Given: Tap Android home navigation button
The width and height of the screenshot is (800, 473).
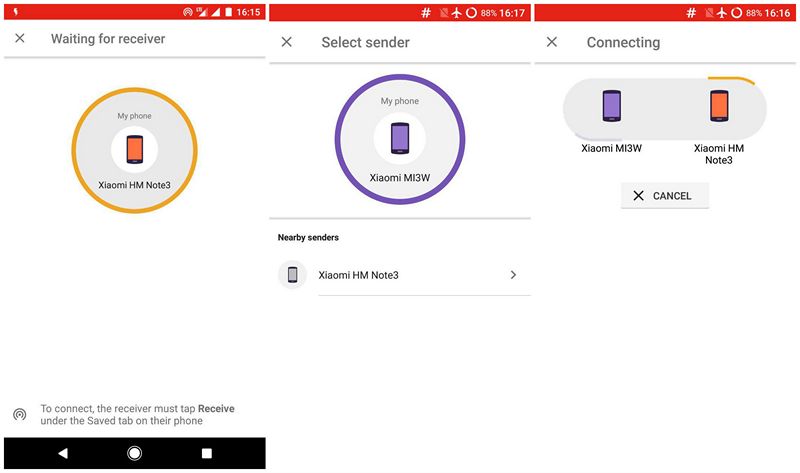Looking at the screenshot, I should [x=135, y=453].
